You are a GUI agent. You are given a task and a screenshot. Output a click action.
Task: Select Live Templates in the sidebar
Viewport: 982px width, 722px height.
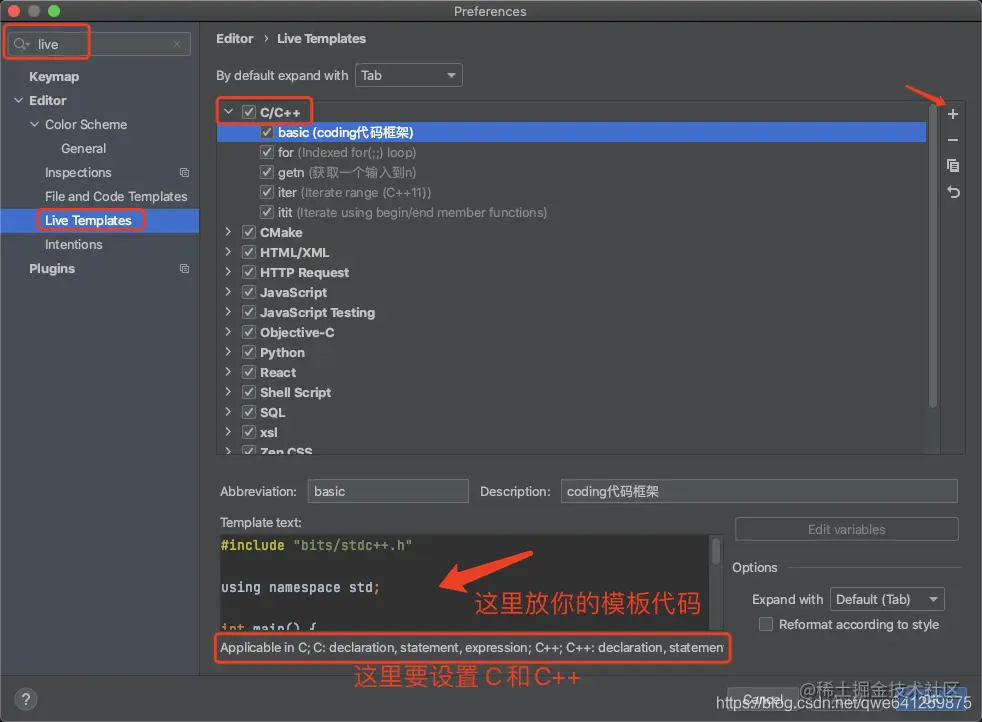point(88,220)
